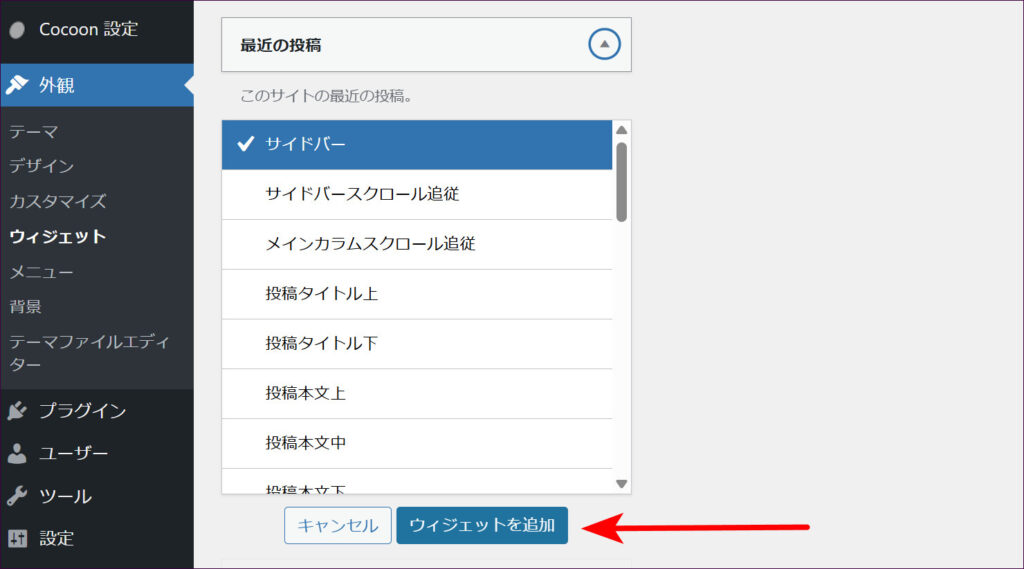Open the テーマ submenu item
Screen dimensions: 1024x569
(34, 131)
